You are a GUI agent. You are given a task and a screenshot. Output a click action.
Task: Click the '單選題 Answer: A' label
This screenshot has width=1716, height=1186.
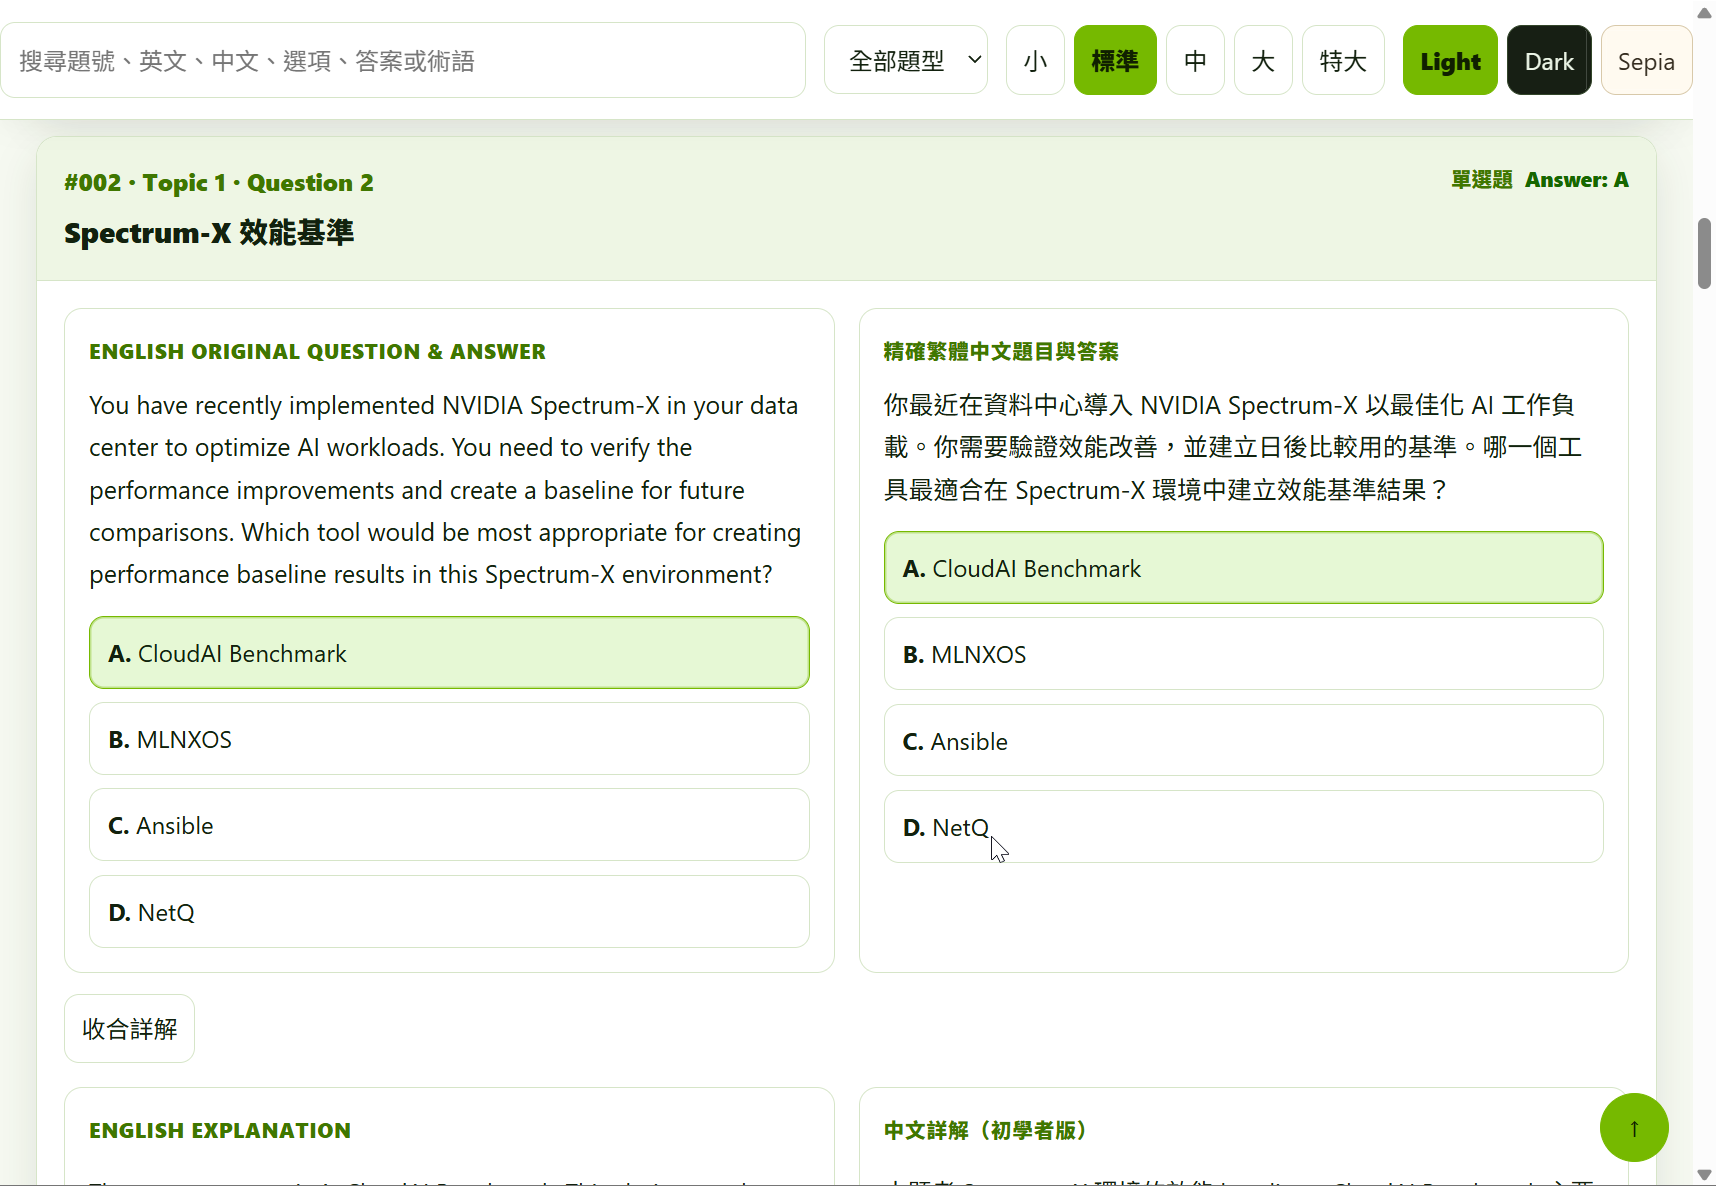1540,180
